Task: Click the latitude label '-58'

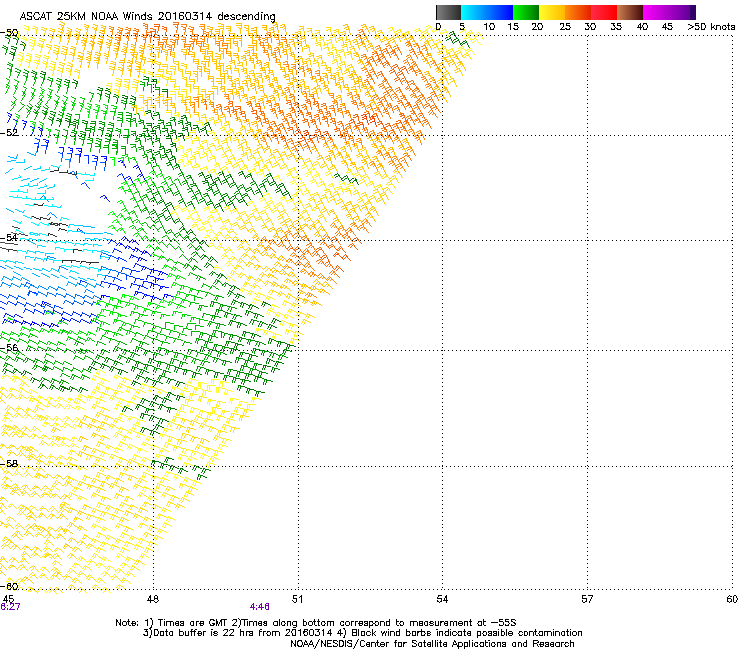Action: tap(9, 464)
